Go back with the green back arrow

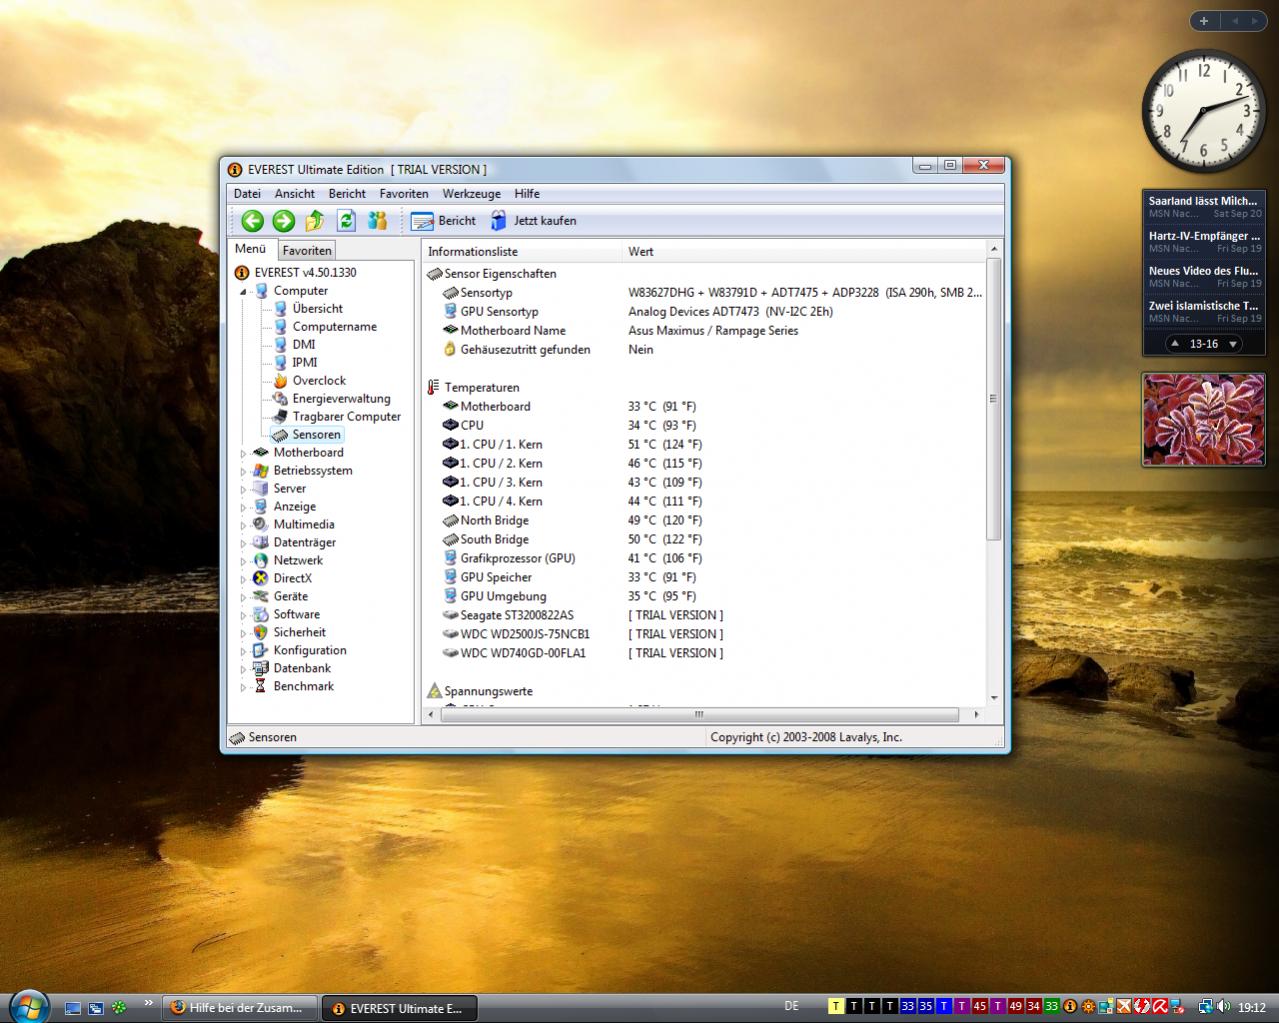[252, 221]
